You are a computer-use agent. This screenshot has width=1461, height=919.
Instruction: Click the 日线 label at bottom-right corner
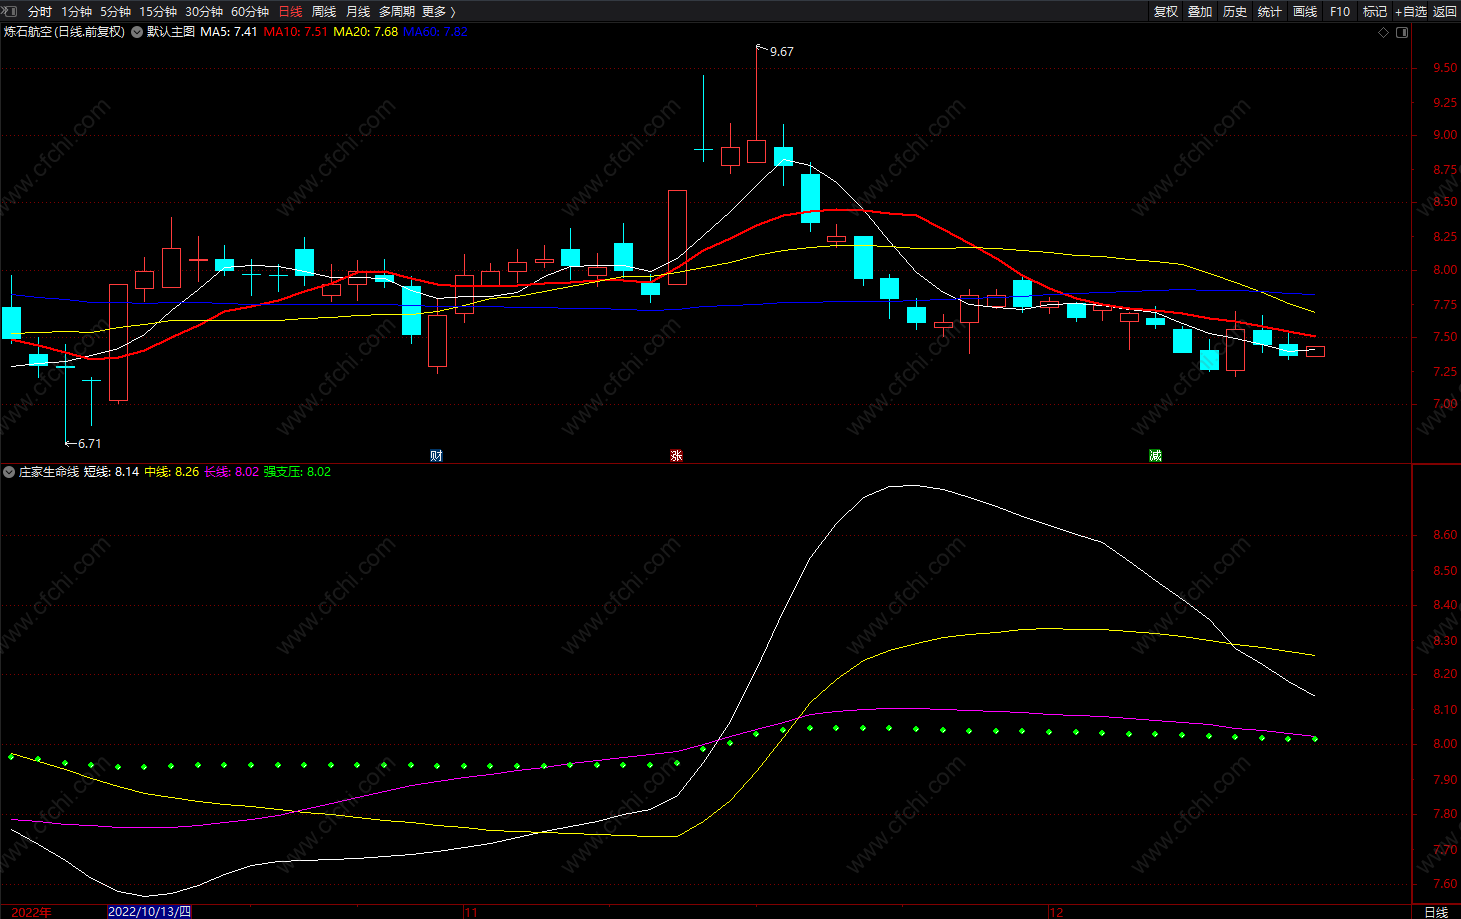[x=1436, y=912]
